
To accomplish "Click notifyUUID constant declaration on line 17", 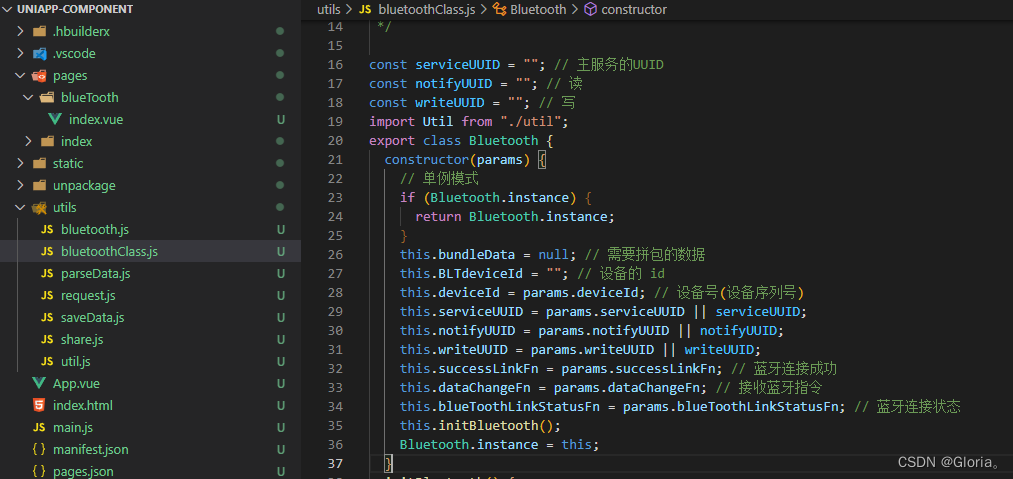I will pyautogui.click(x=454, y=83).
